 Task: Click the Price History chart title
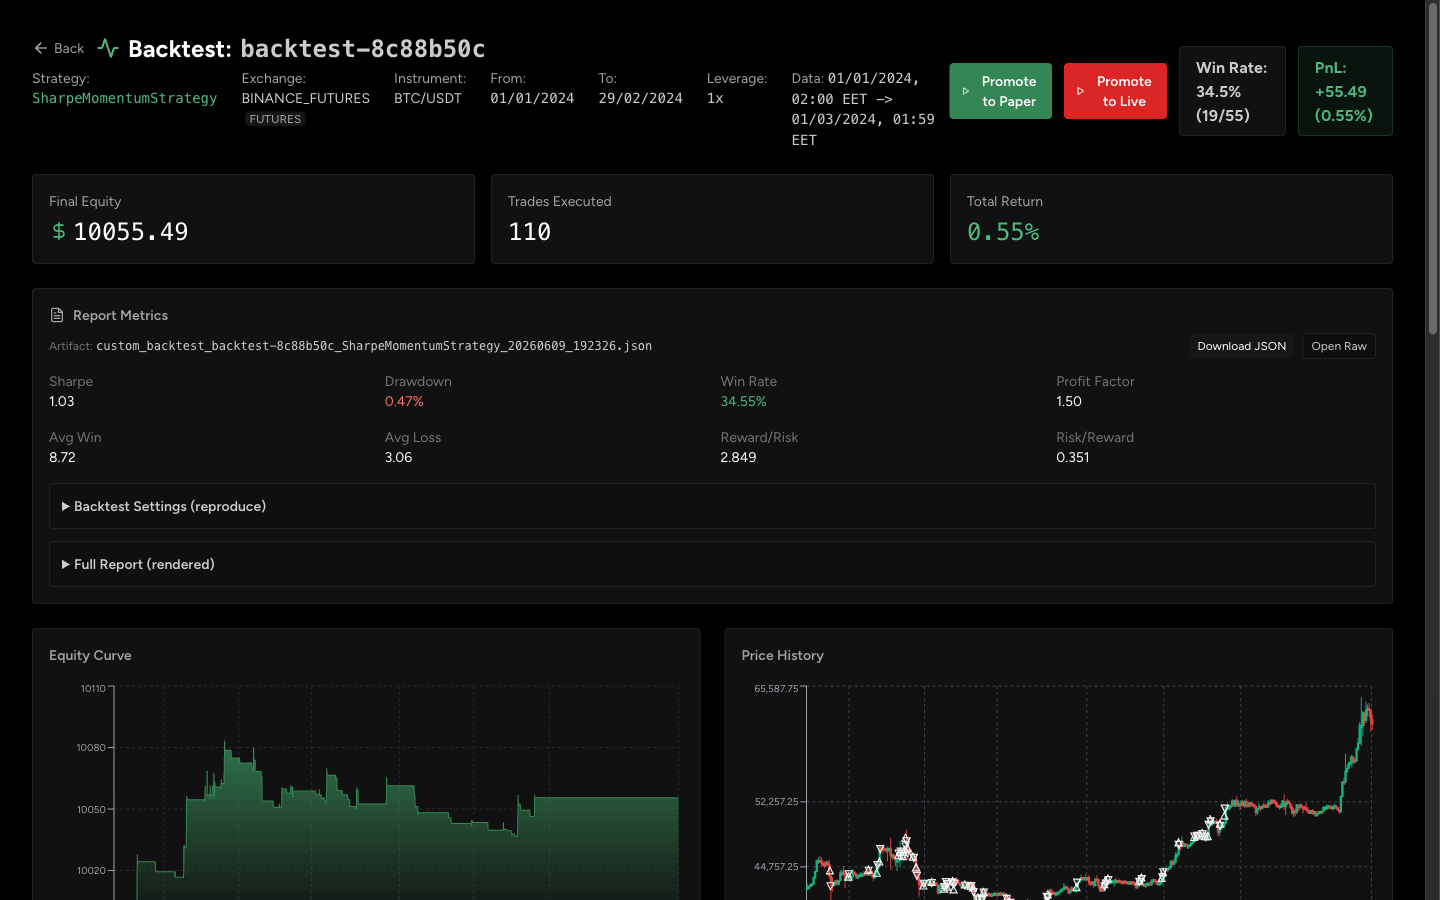tap(782, 655)
